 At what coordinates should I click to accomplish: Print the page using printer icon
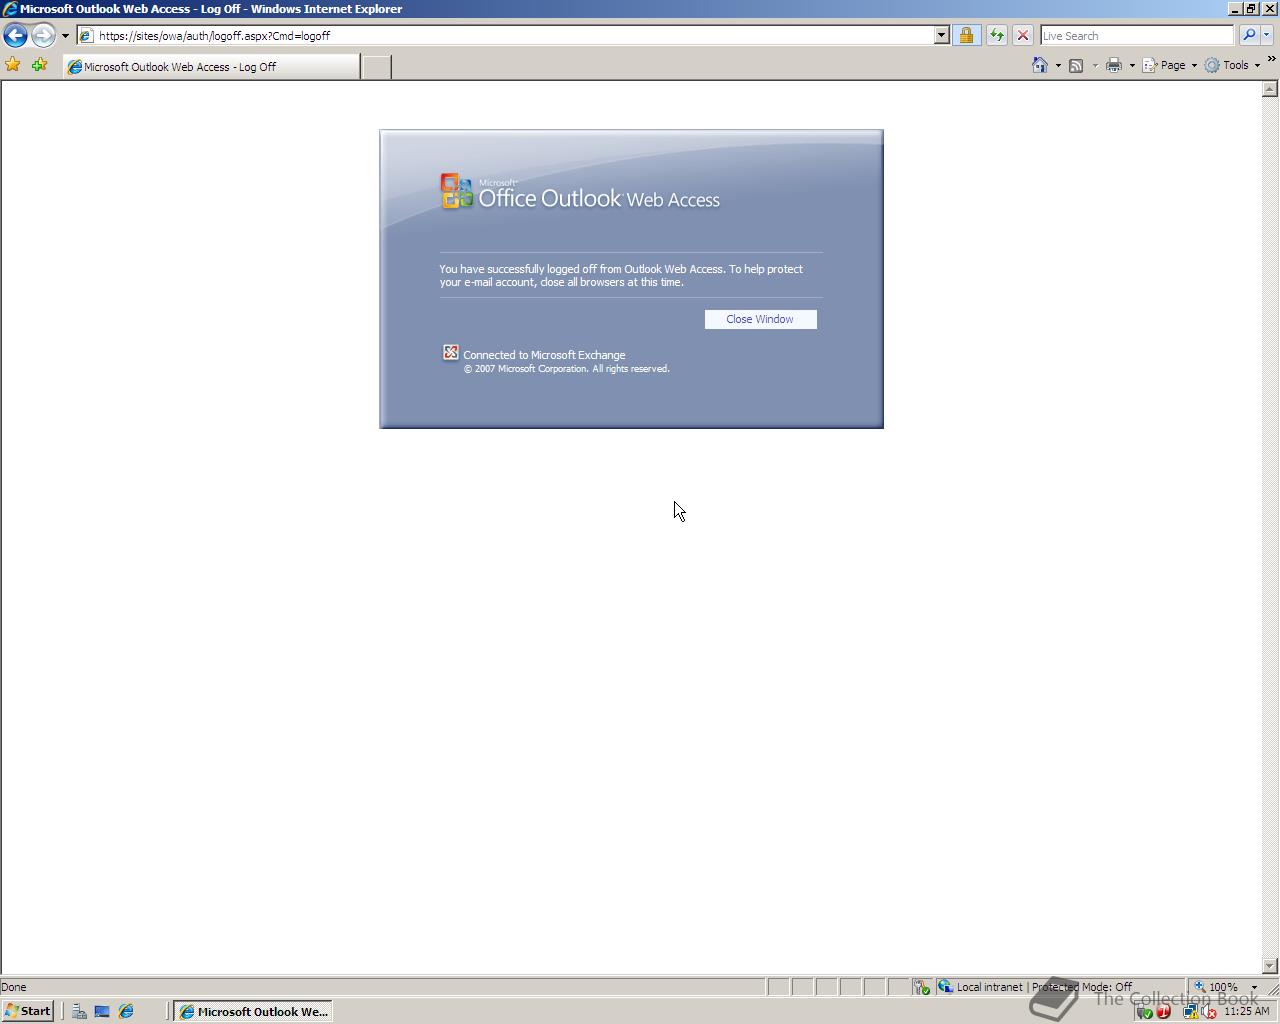[x=1114, y=65]
